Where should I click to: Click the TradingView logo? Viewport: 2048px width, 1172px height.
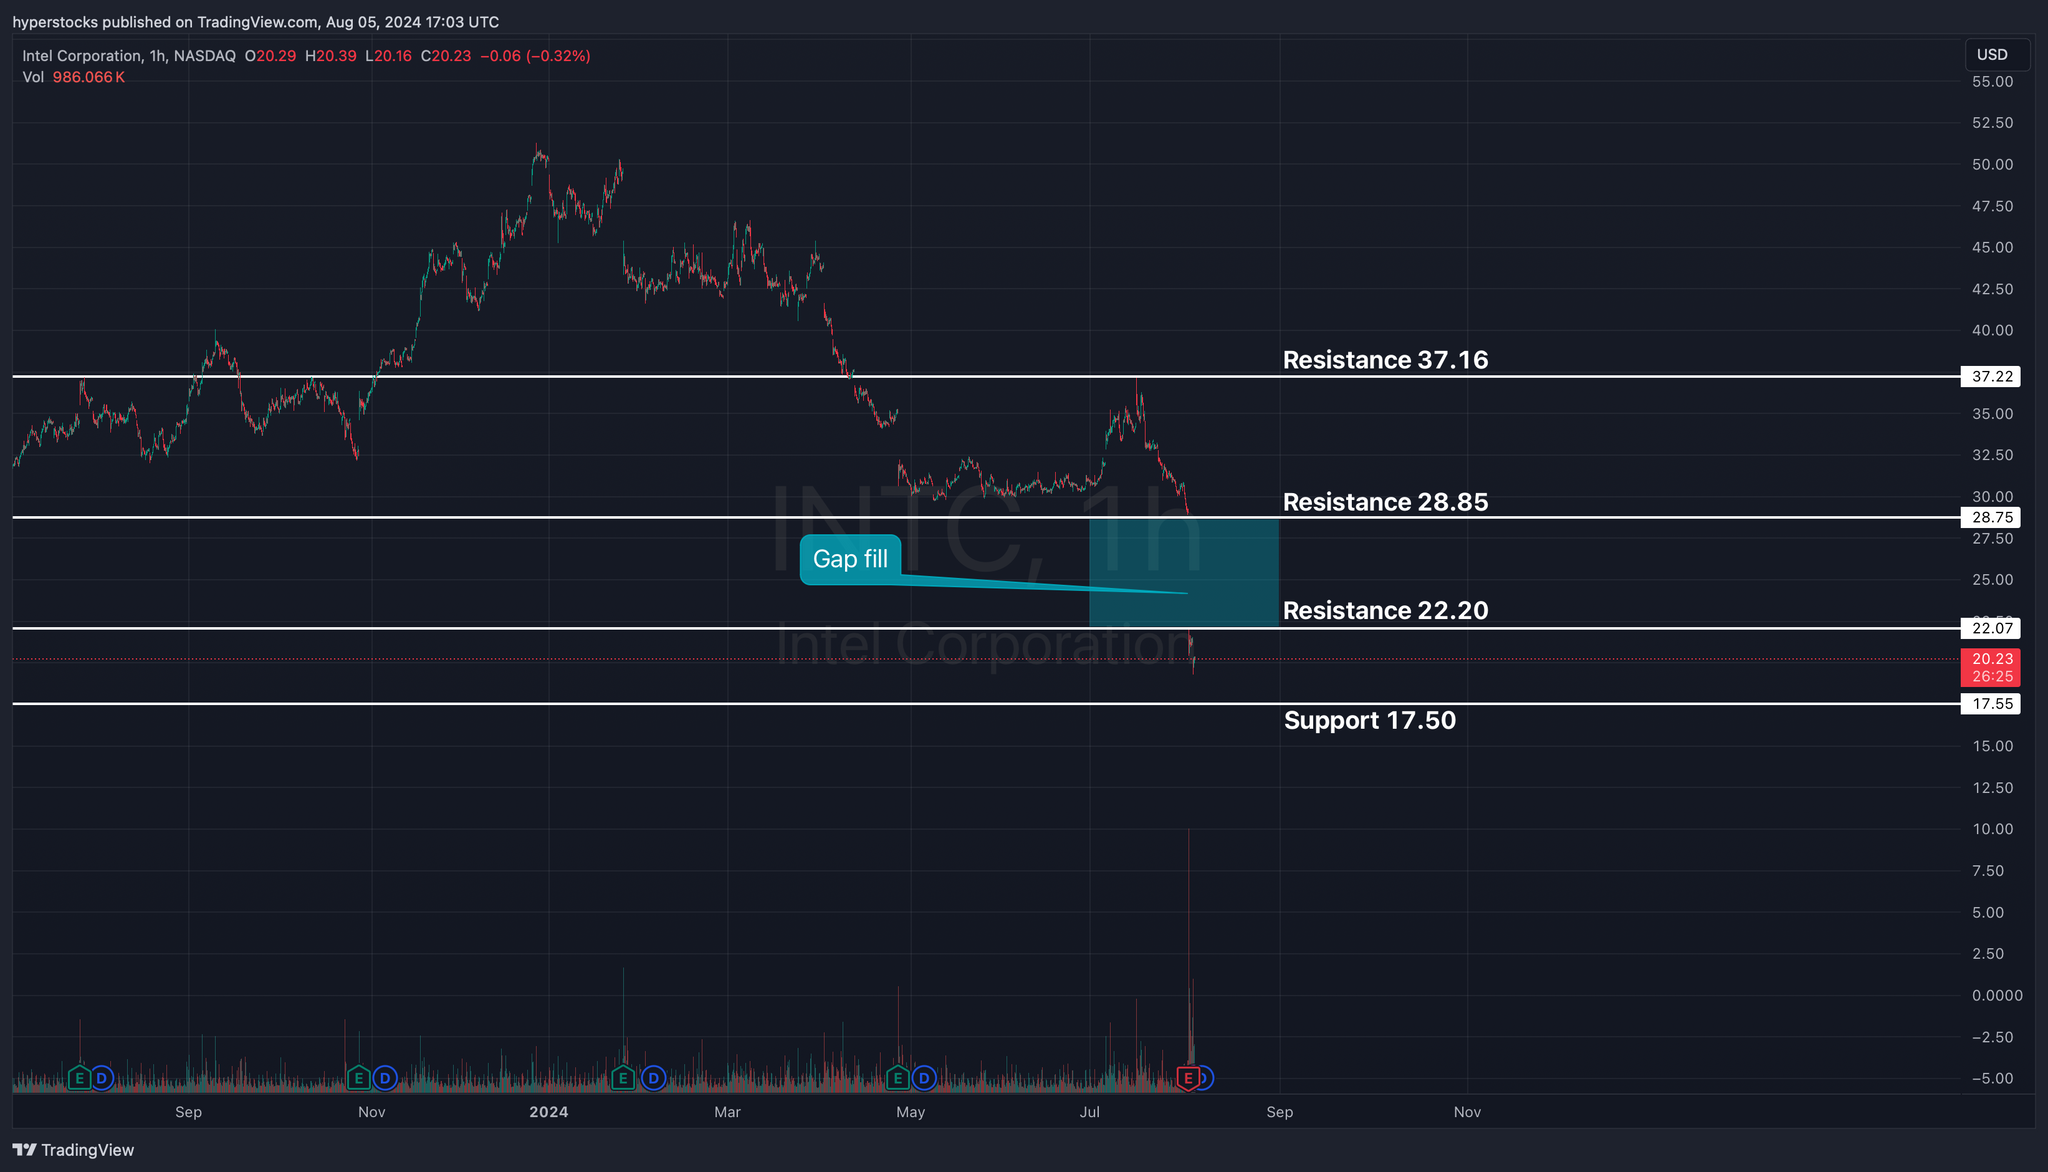pos(73,1150)
